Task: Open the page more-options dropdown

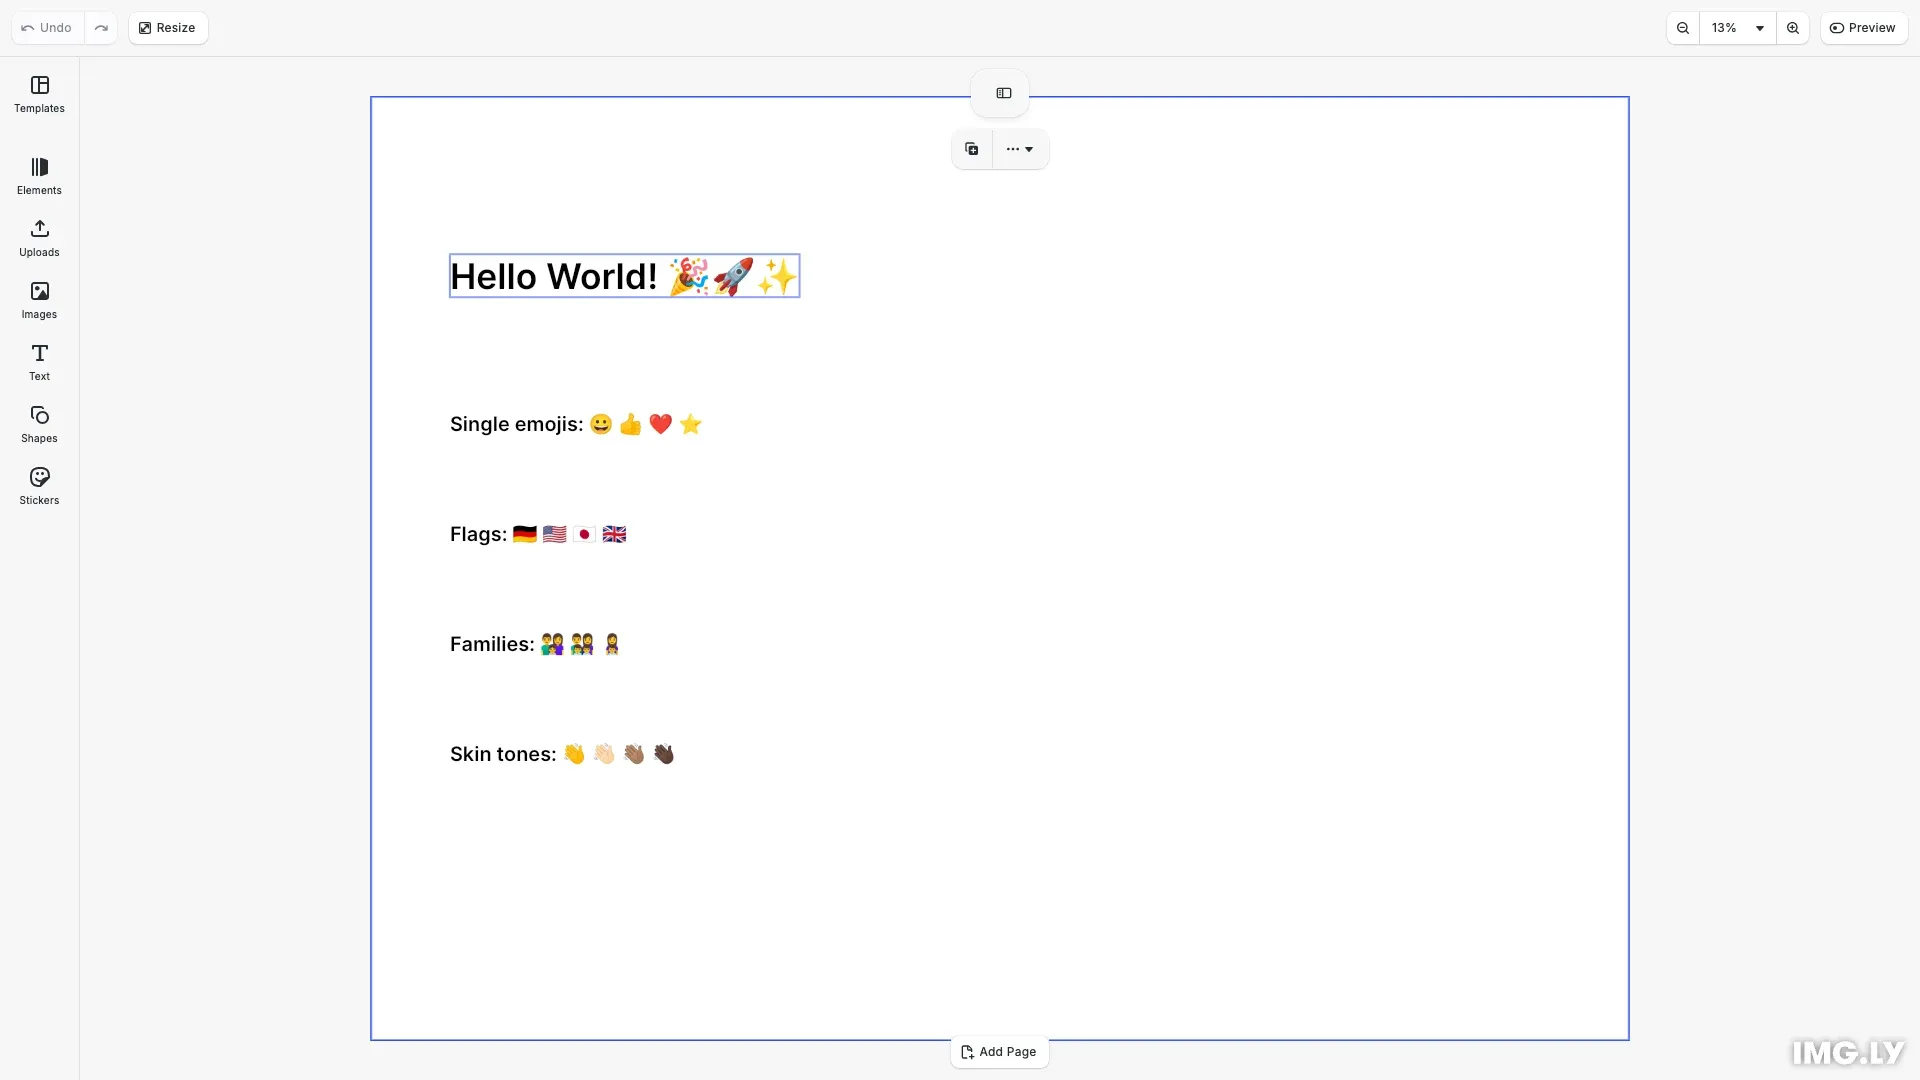Action: click(1018, 148)
